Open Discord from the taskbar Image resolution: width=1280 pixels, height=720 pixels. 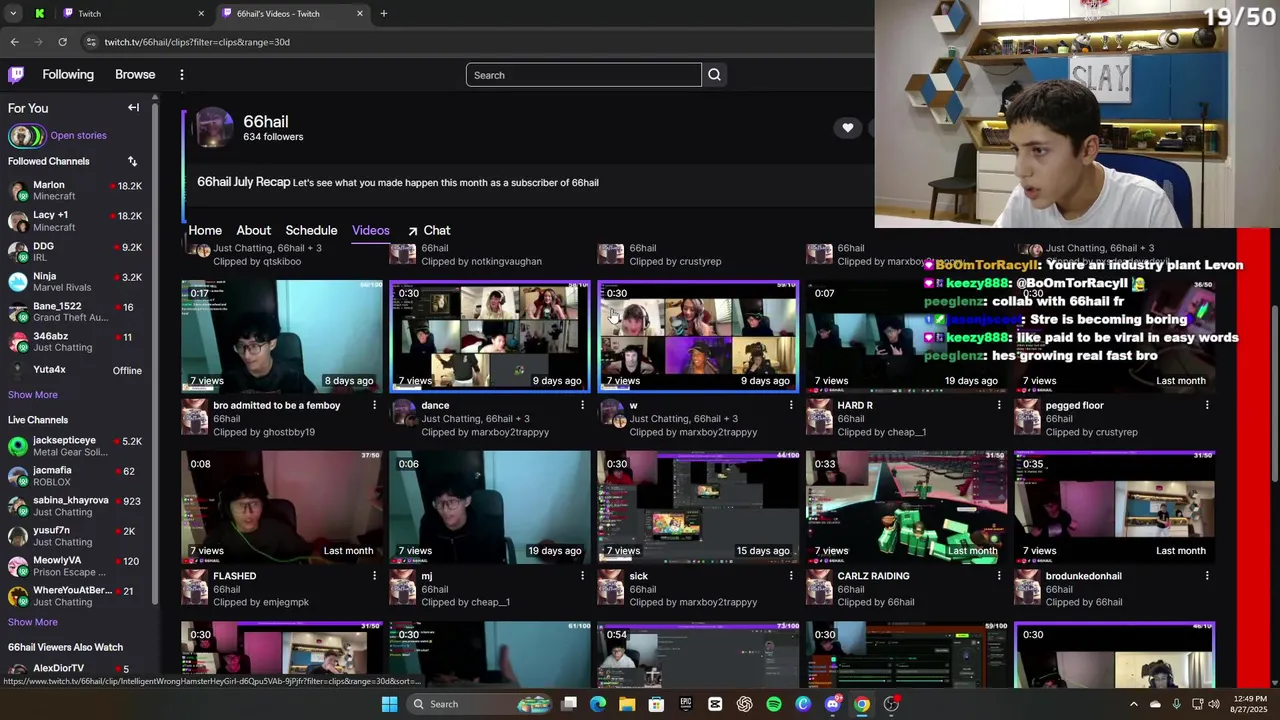coord(832,704)
